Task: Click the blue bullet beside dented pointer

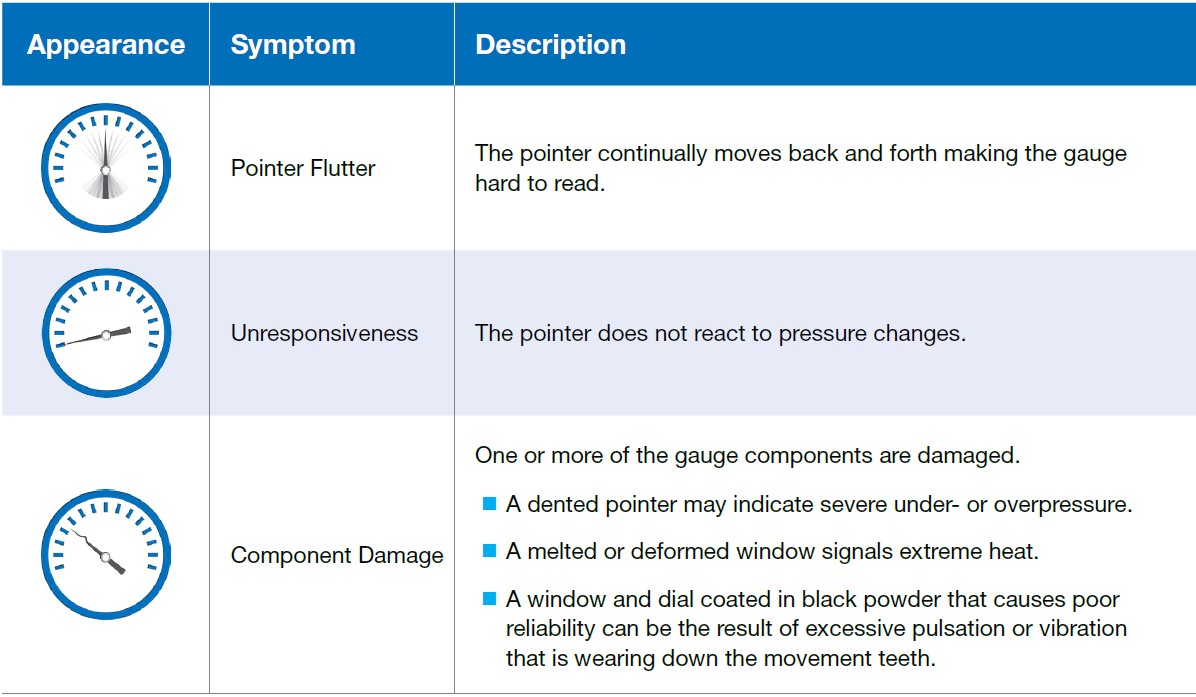Action: coord(489,504)
